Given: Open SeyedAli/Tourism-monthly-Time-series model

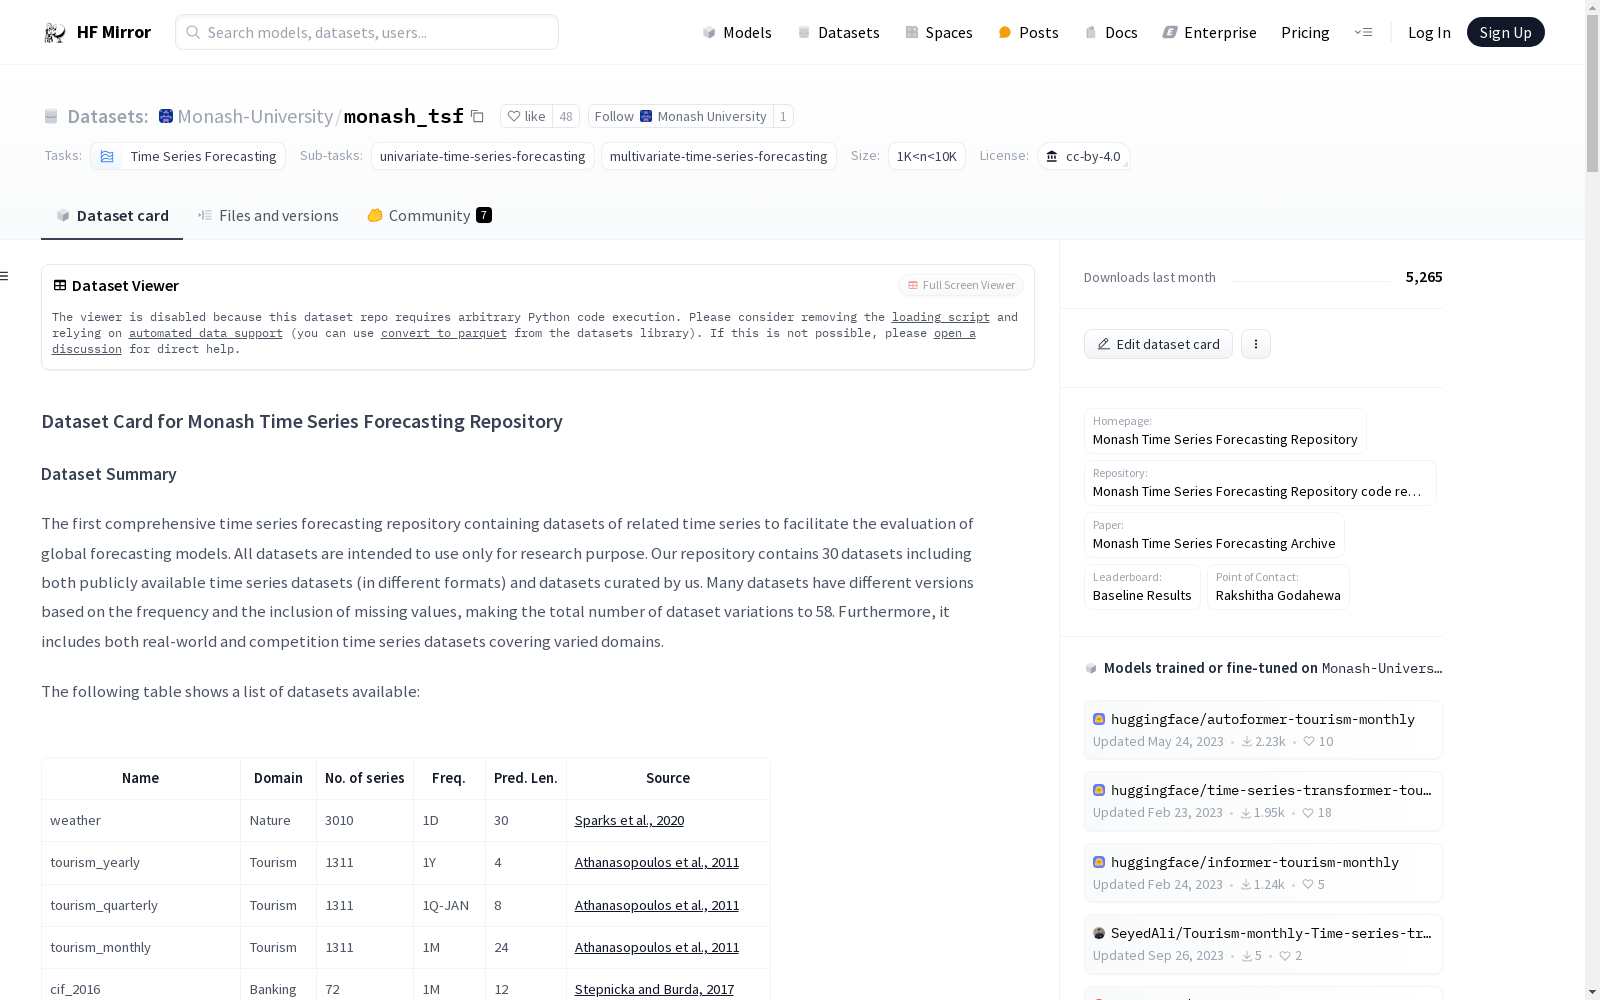Looking at the screenshot, I should click(1263, 944).
